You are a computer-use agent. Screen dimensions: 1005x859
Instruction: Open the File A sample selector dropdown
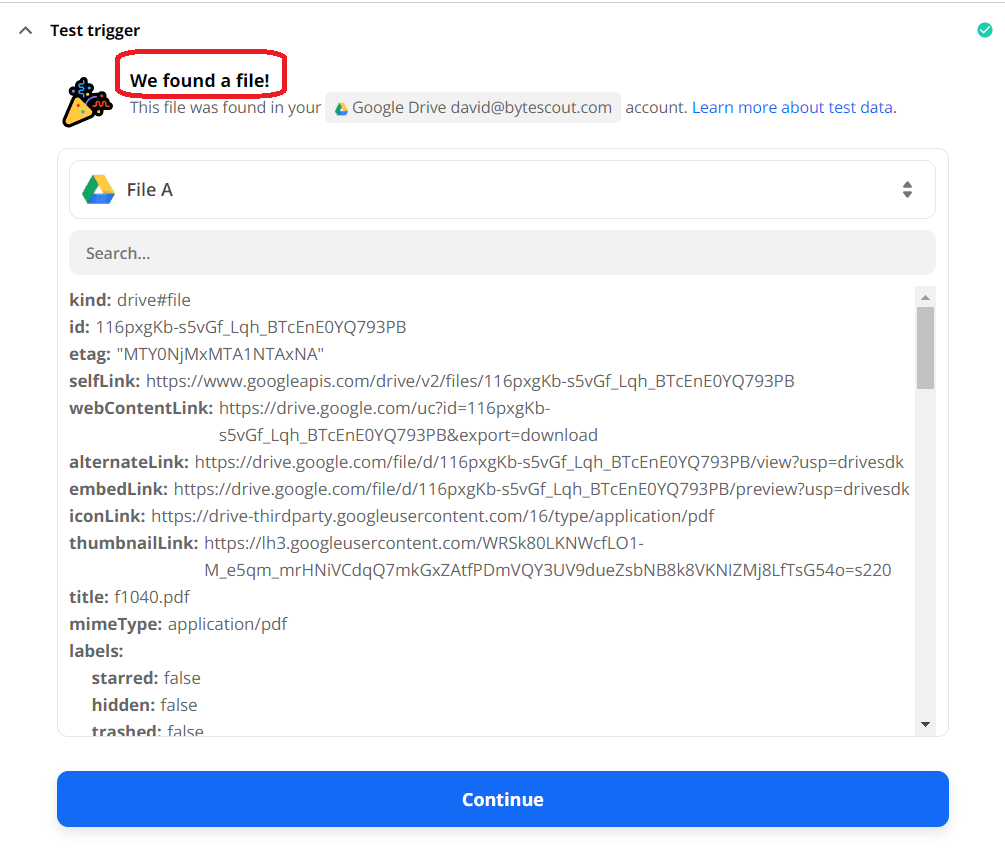pos(502,190)
